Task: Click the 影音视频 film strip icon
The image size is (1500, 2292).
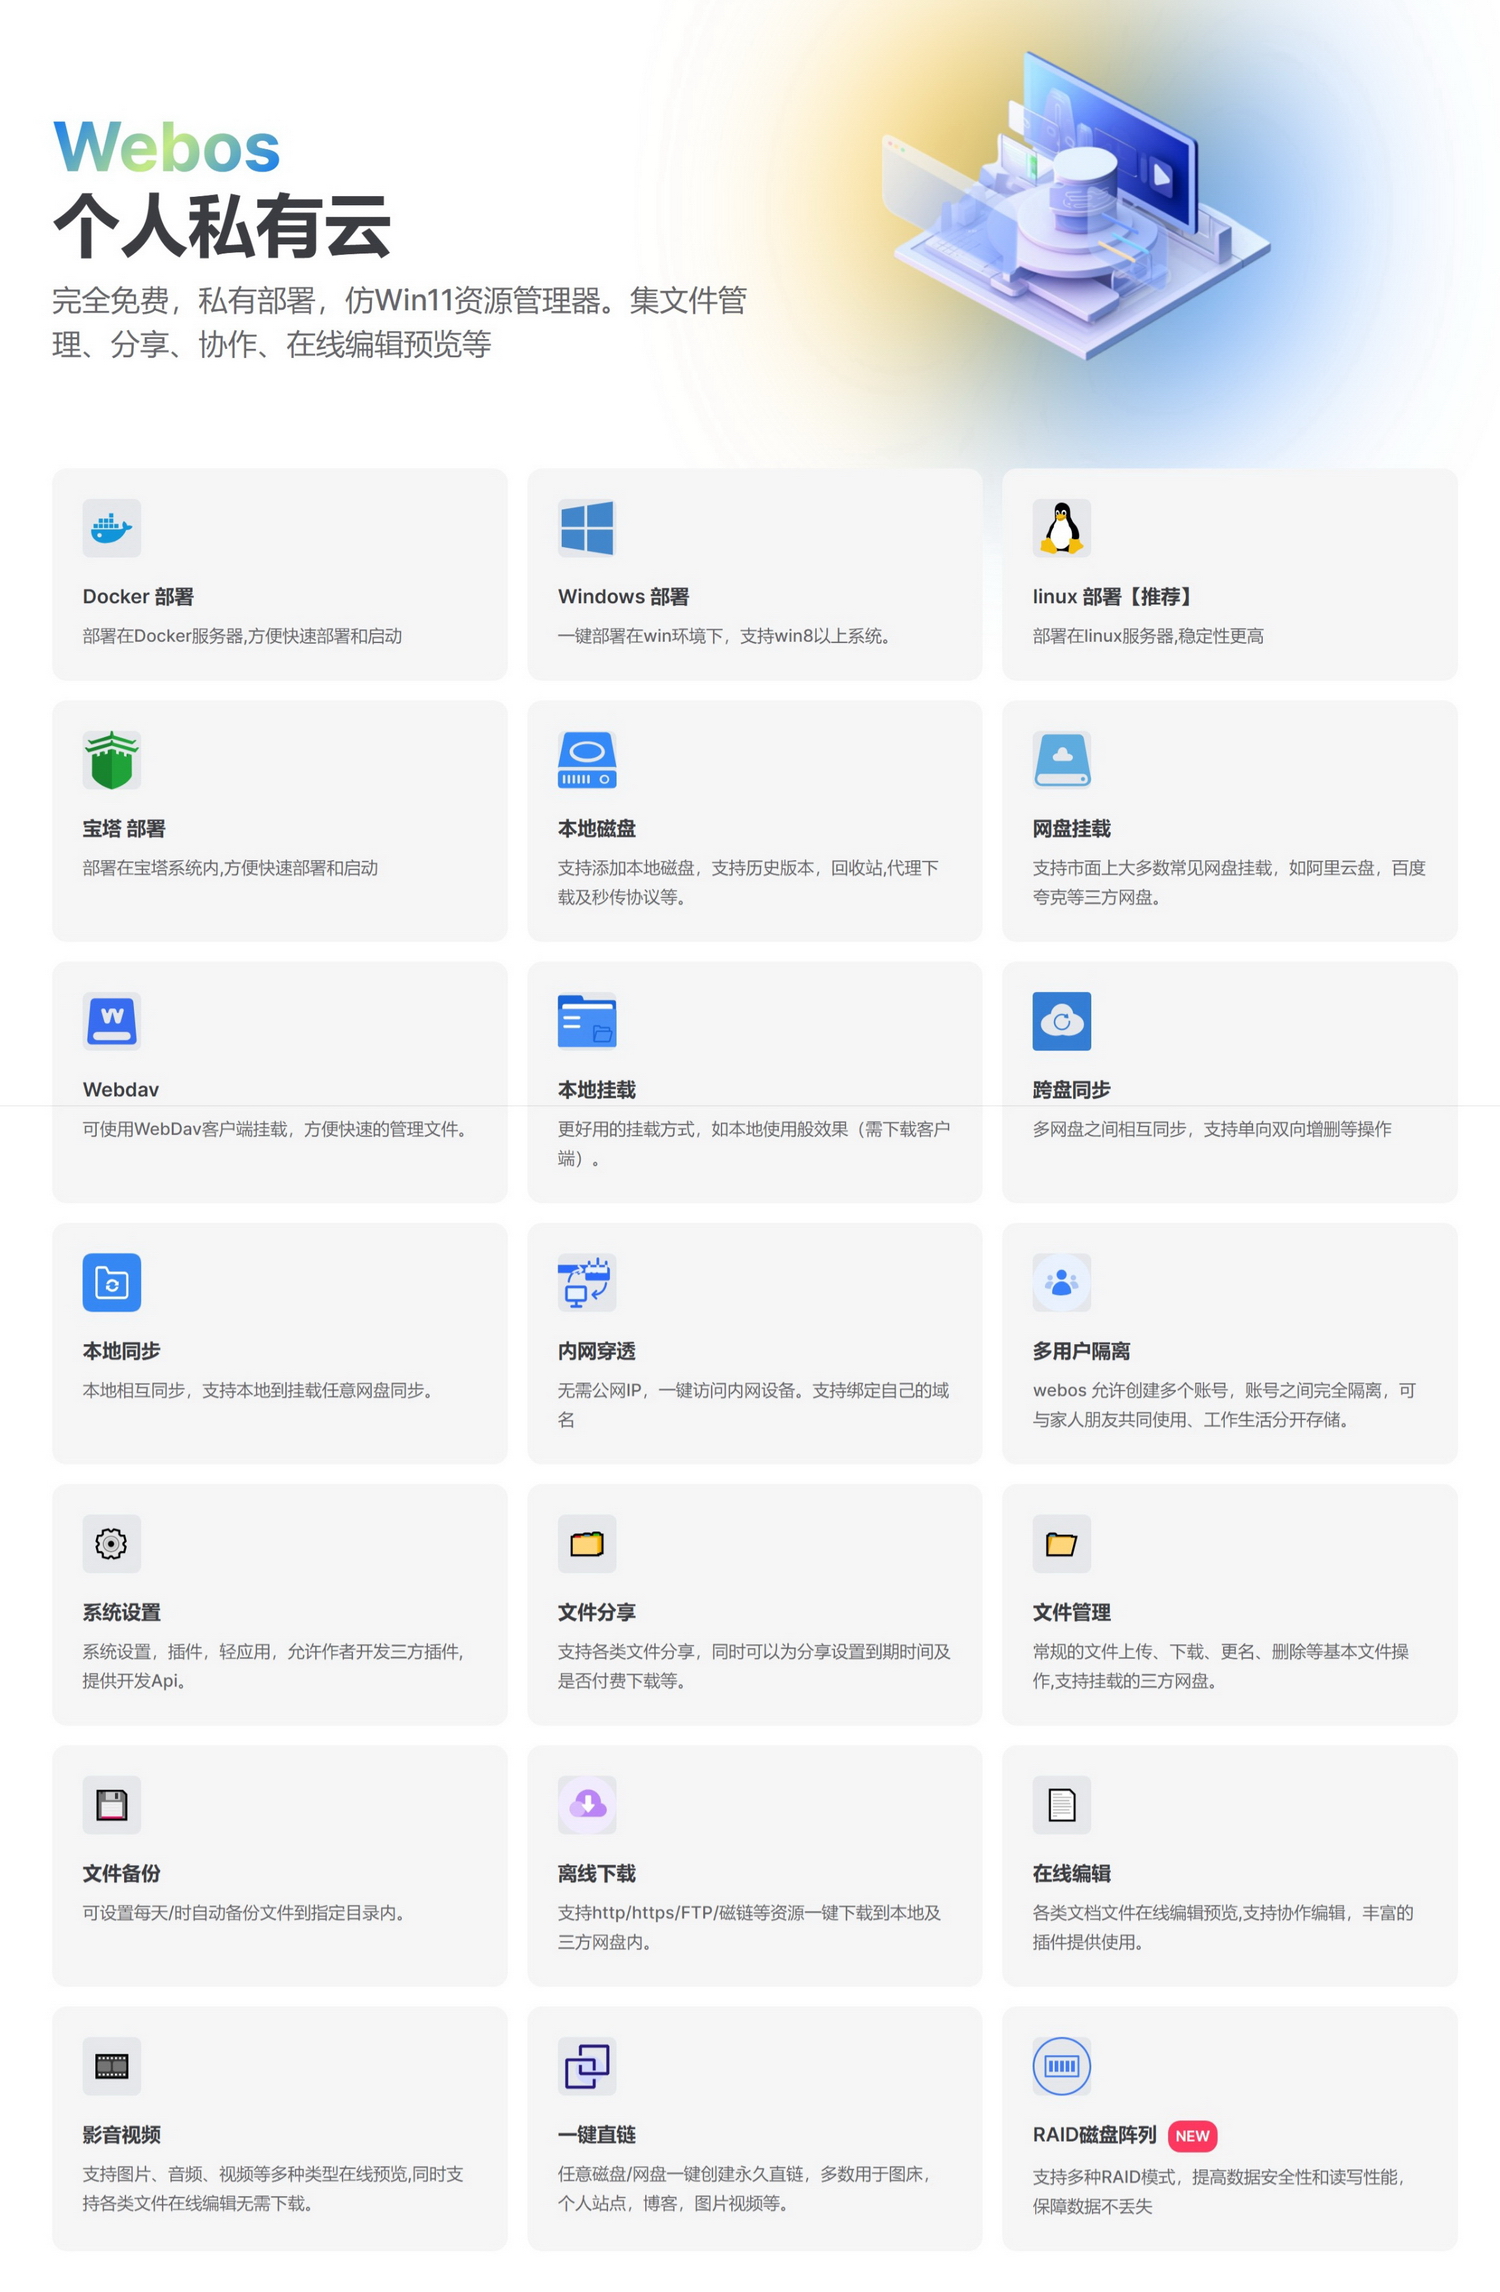Action: coord(111,2066)
